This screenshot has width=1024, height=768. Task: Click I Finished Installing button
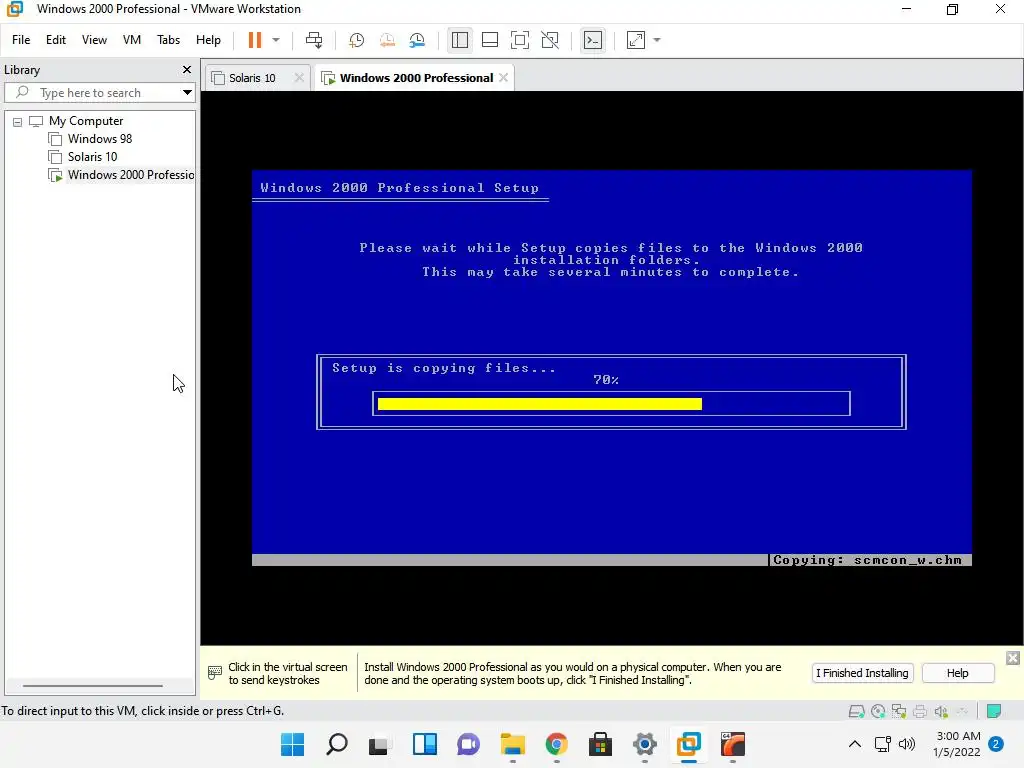click(862, 673)
